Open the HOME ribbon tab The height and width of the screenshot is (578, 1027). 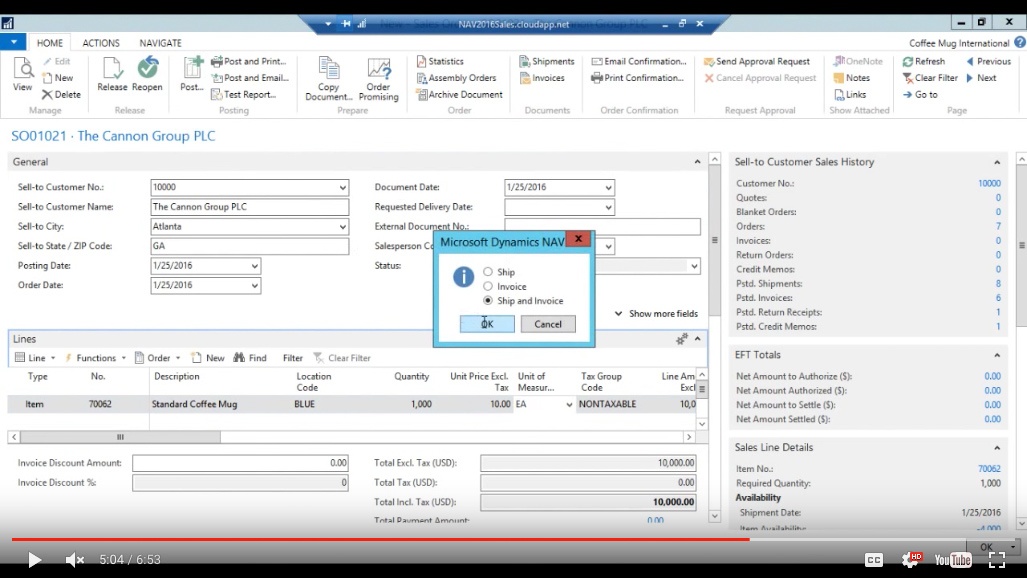click(50, 43)
